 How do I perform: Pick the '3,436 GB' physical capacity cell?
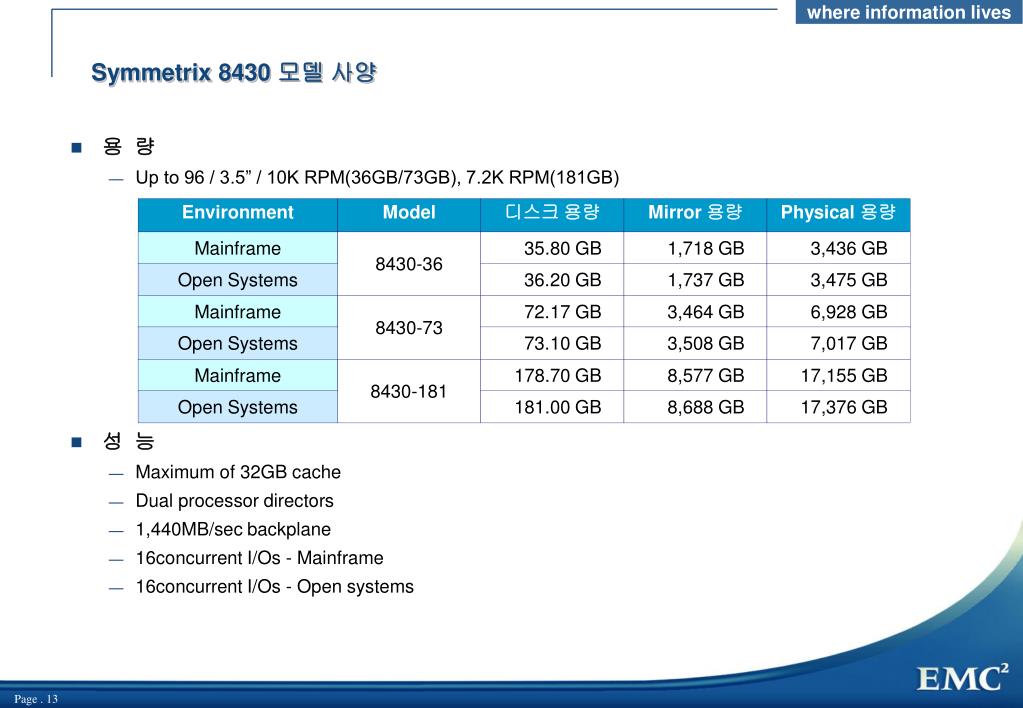(838, 248)
